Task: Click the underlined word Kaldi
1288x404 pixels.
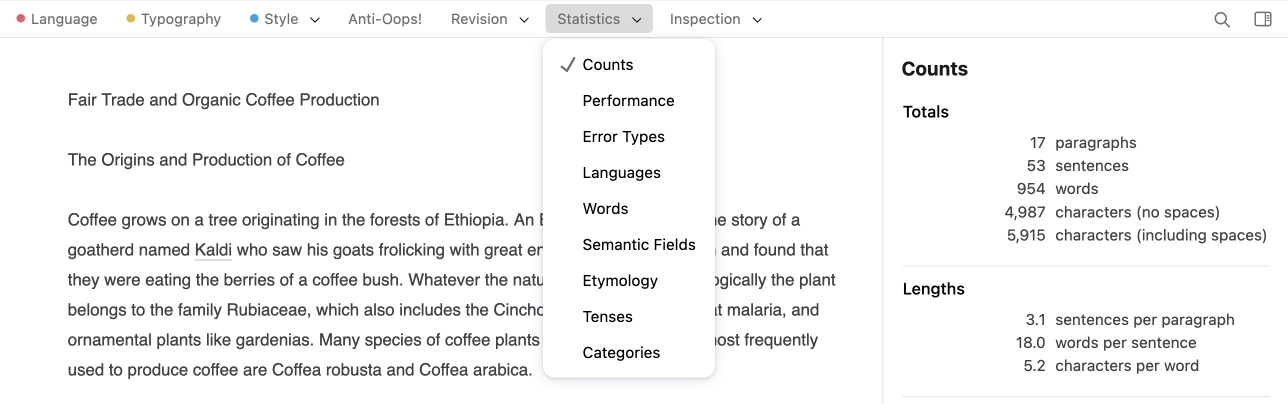Action: (213, 250)
